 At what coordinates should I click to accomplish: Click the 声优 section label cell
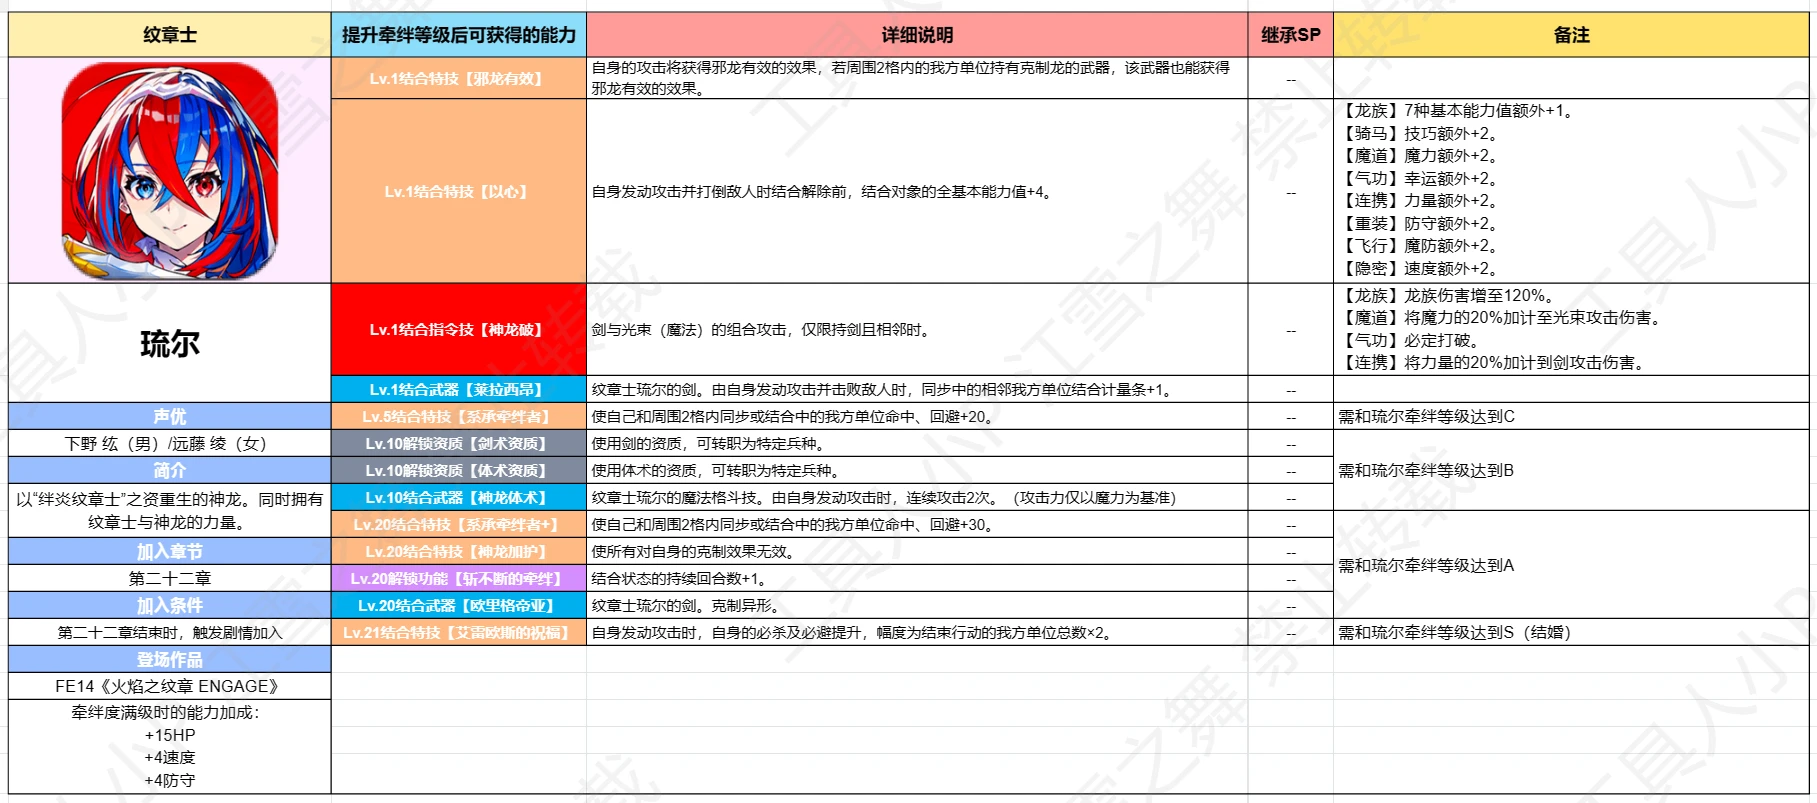[x=170, y=416]
